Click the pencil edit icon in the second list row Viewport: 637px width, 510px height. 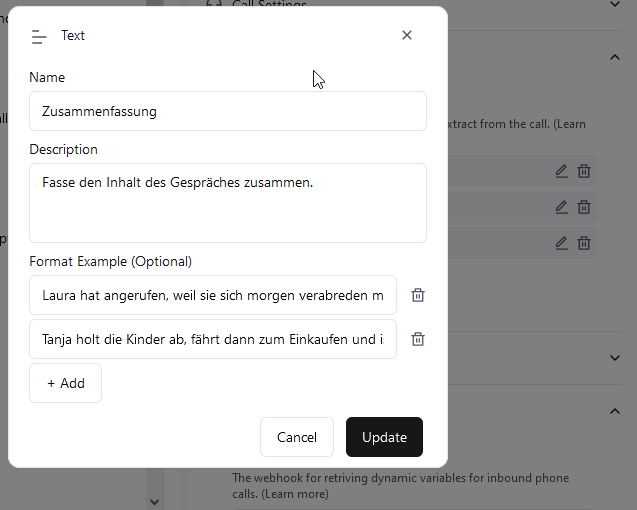tap(561, 207)
